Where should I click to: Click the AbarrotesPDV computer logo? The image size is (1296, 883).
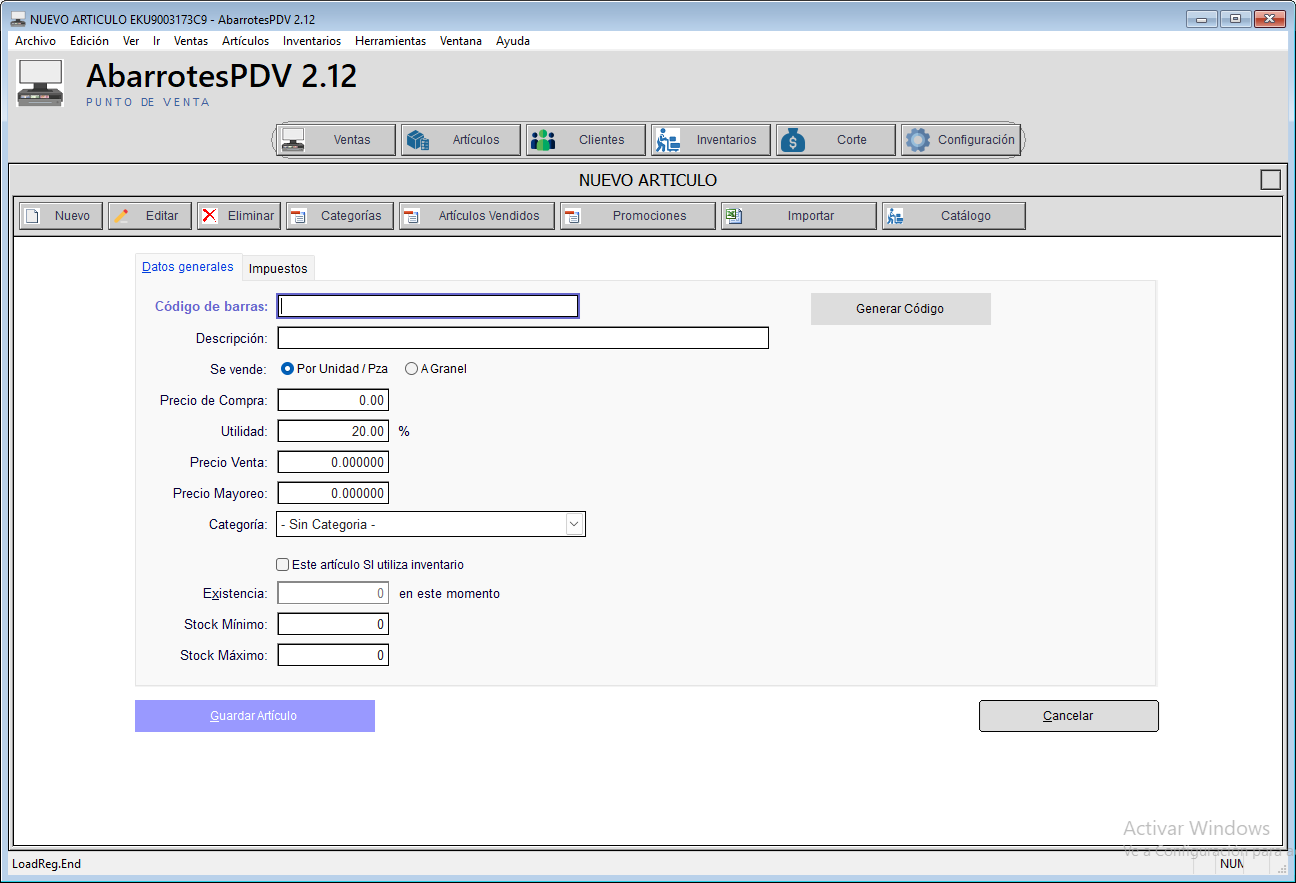41,83
